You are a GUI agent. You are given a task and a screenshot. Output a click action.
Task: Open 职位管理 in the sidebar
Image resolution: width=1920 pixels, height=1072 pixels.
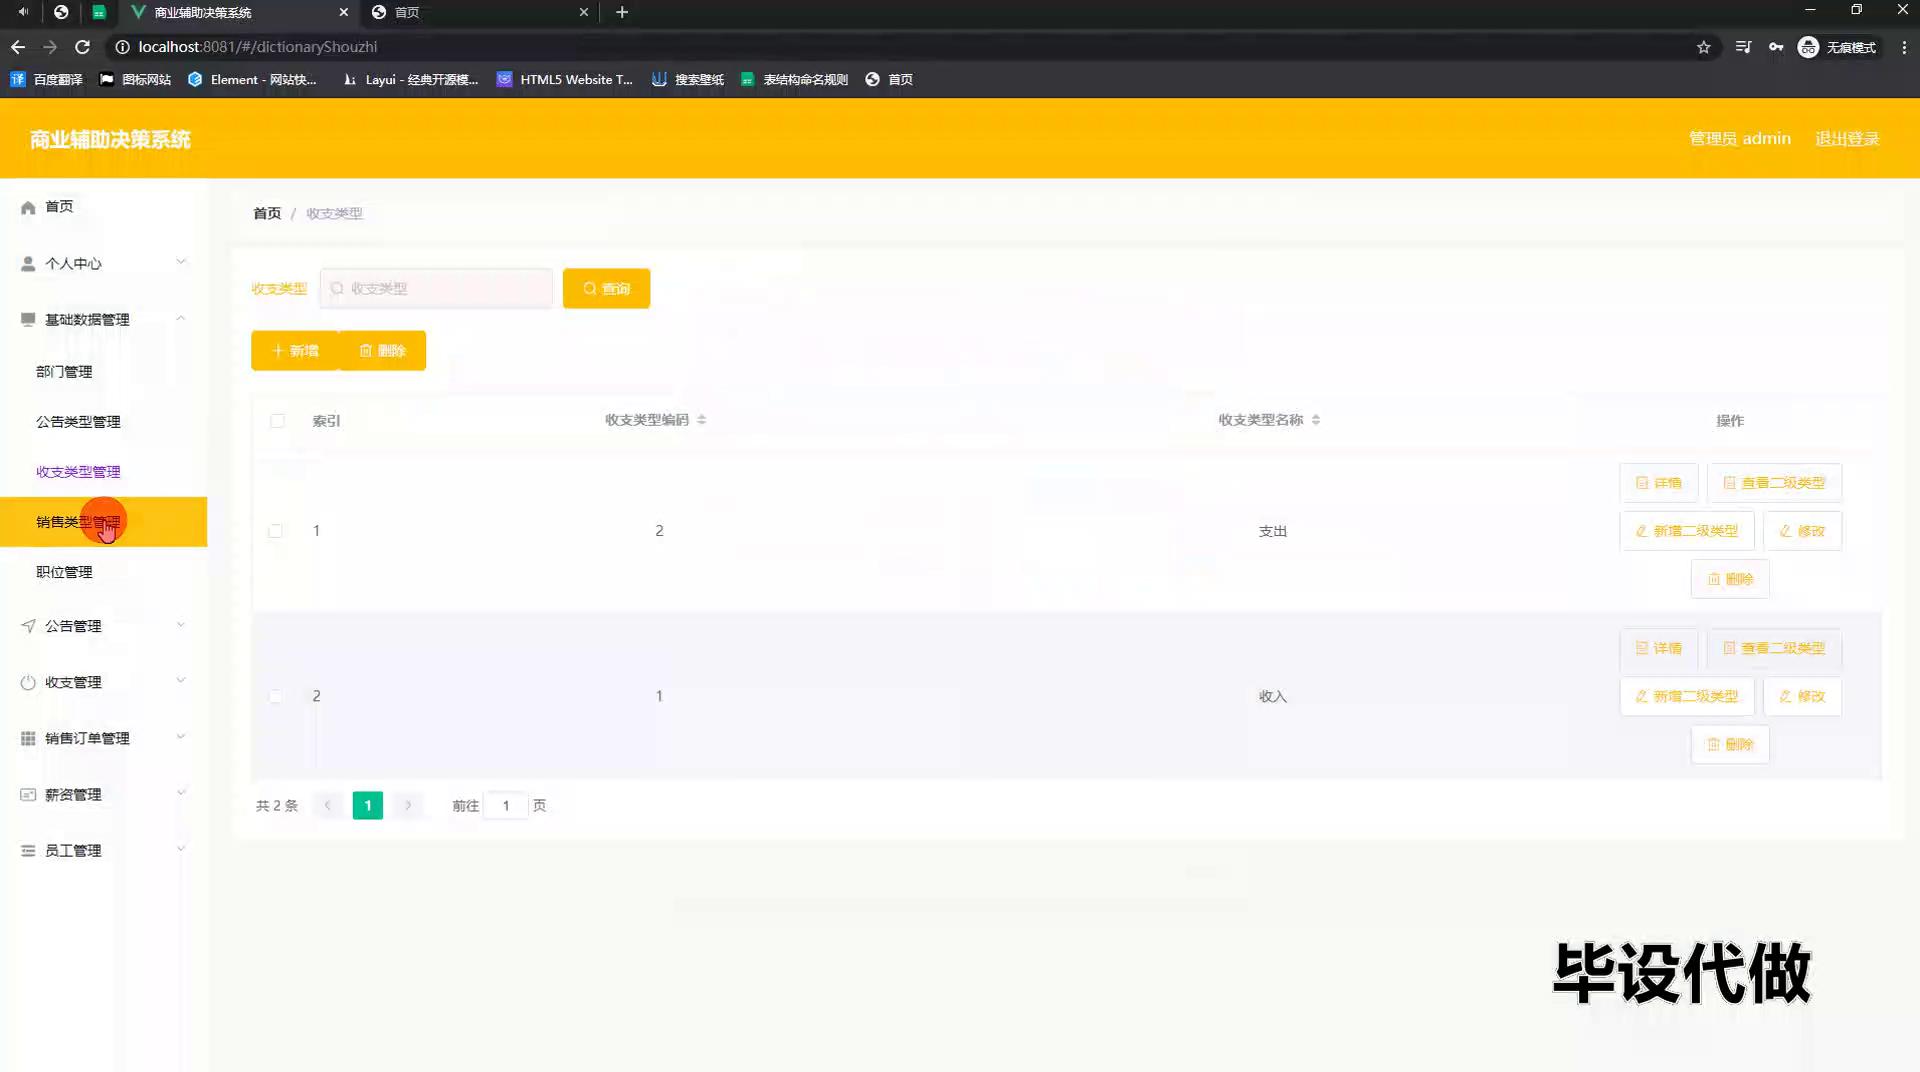click(64, 572)
